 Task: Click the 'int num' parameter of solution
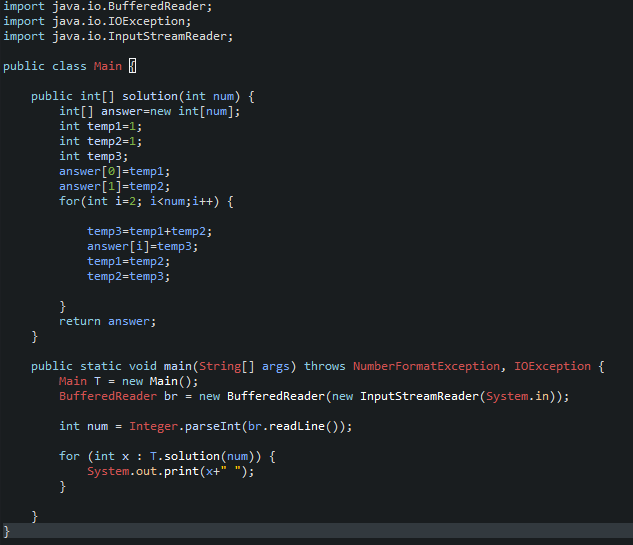210,96
